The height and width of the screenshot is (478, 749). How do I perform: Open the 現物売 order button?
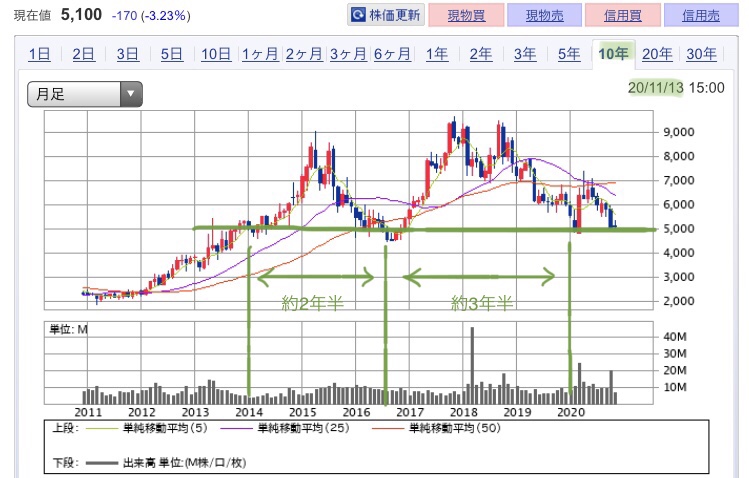(545, 15)
